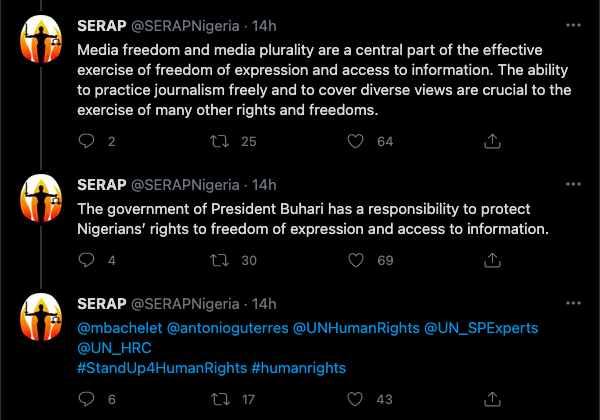This screenshot has width=600, height=420.
Task: Share the #StandUp4HumanRights tweet
Action: tap(491, 400)
